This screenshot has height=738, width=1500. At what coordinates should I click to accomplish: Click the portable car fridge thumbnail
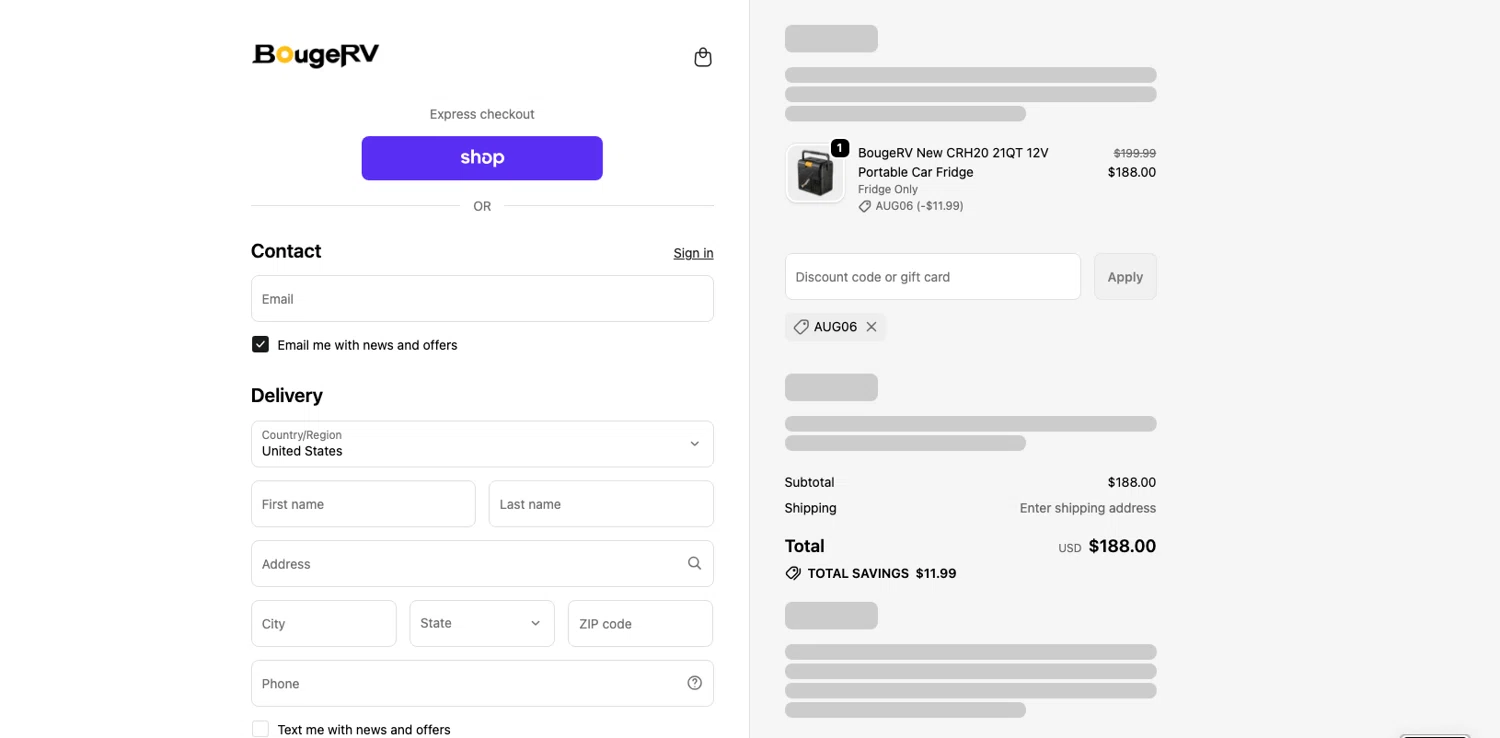point(815,174)
